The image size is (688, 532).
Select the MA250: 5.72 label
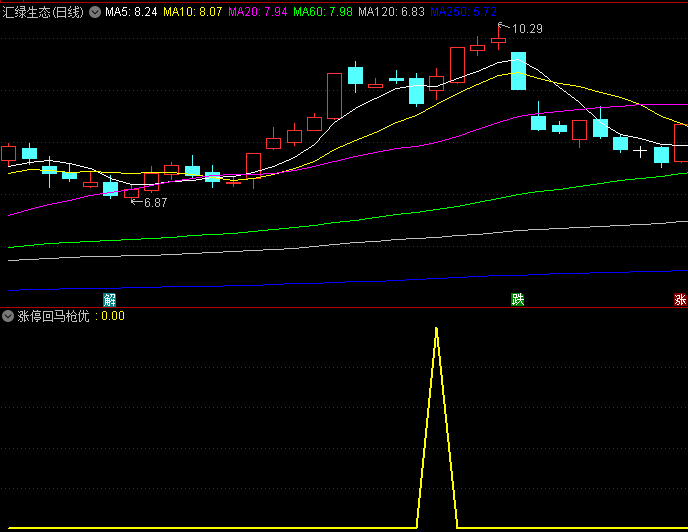pyautogui.click(x=463, y=12)
